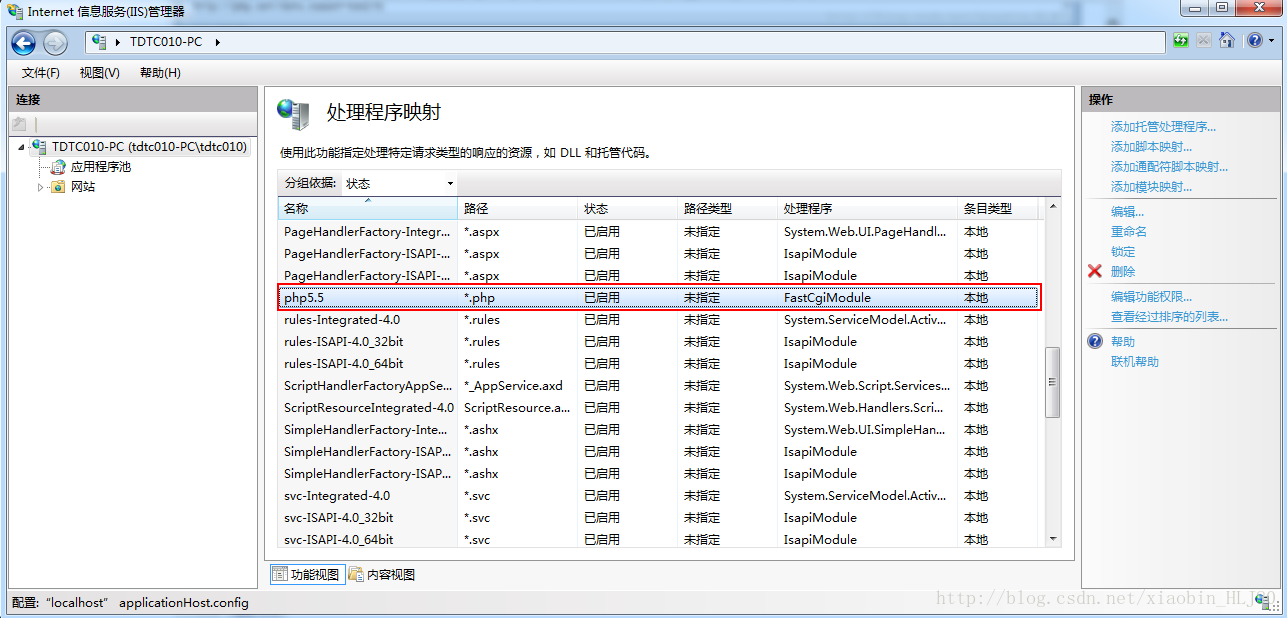
Task: Select the php5.5 handler mapping row
Action: click(x=658, y=297)
